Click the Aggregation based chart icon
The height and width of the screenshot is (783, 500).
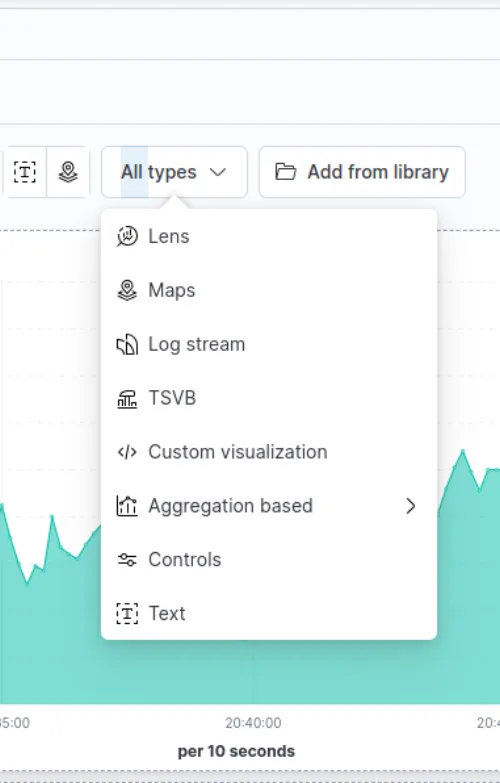(127, 506)
